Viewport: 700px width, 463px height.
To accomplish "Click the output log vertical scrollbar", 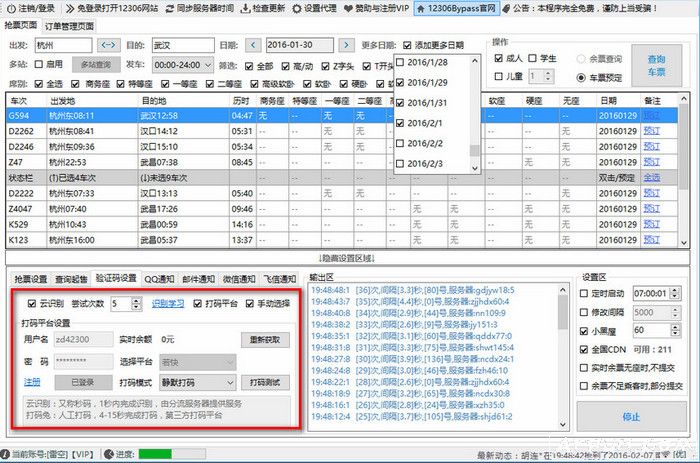I will [x=562, y=359].
